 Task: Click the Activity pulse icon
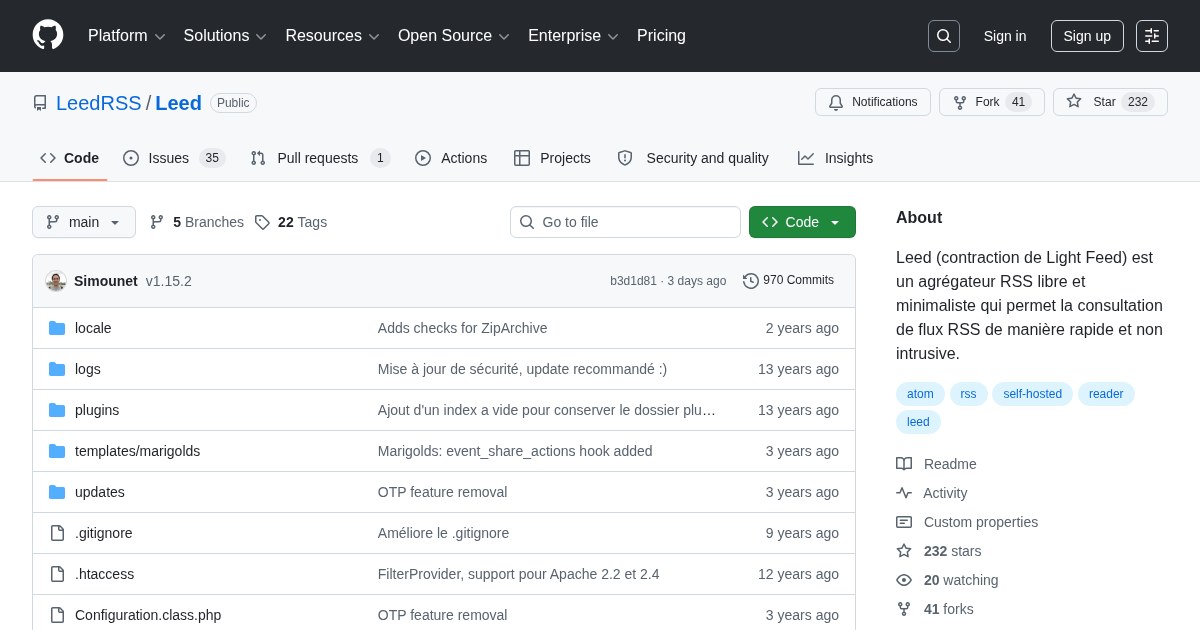coord(904,493)
